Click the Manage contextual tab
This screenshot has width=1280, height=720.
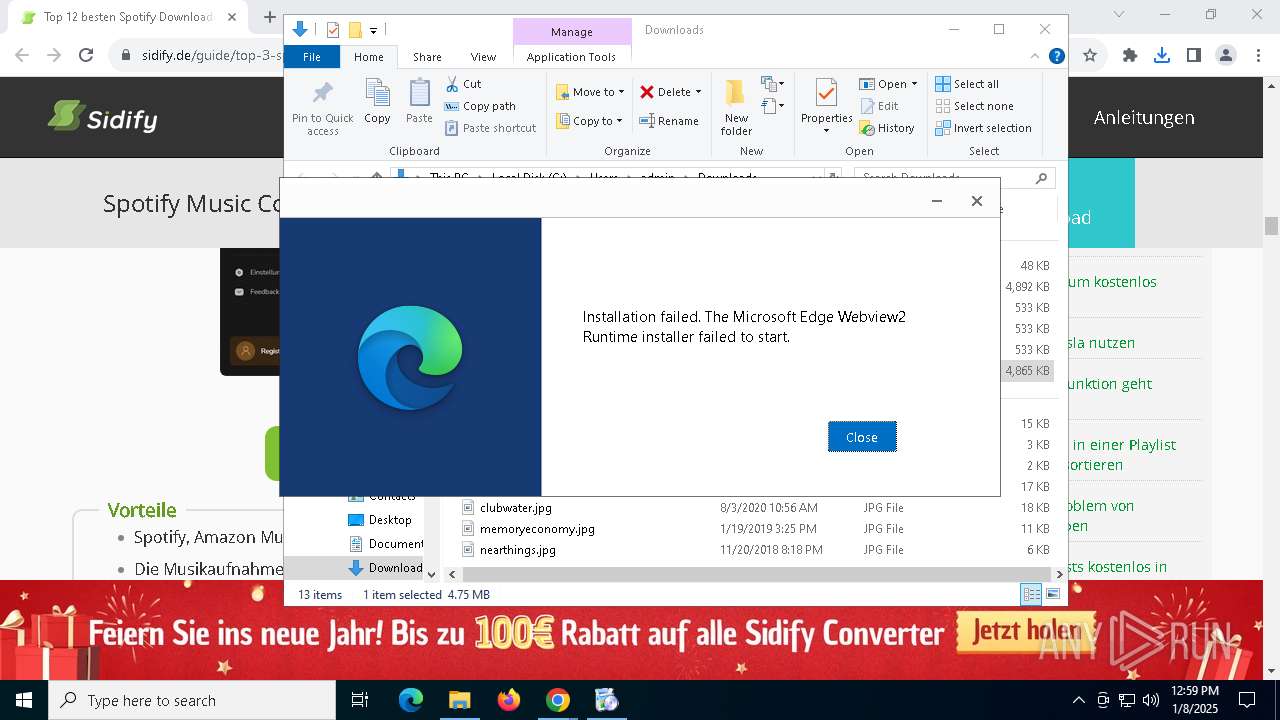[x=572, y=31]
